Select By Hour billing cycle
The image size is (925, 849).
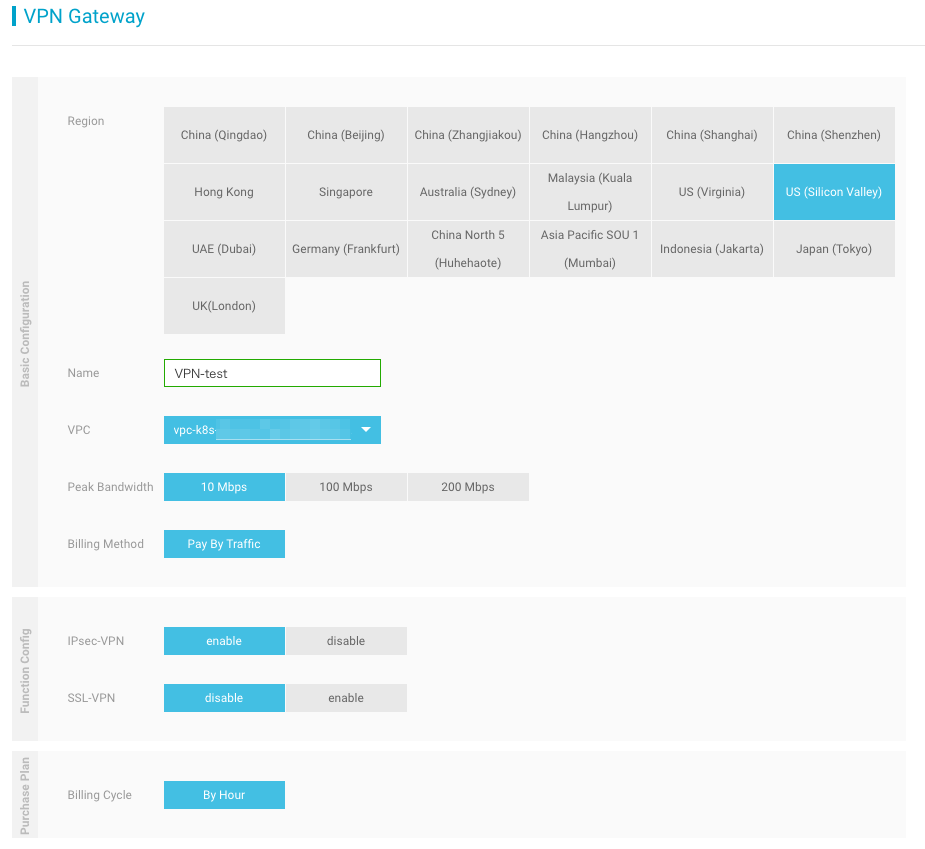(x=224, y=795)
